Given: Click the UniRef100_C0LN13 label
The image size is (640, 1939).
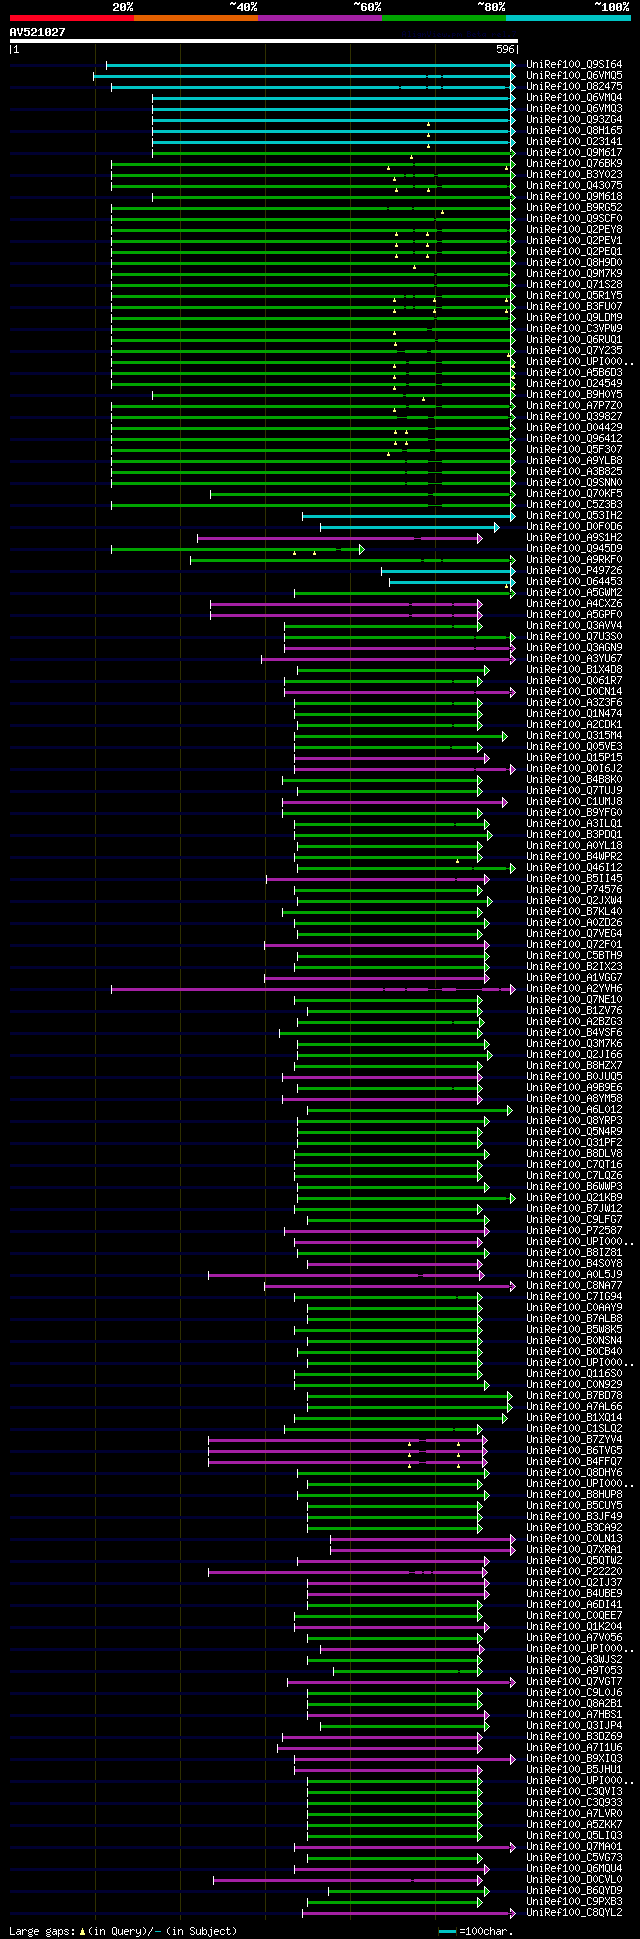Looking at the screenshot, I should pos(574,1539).
